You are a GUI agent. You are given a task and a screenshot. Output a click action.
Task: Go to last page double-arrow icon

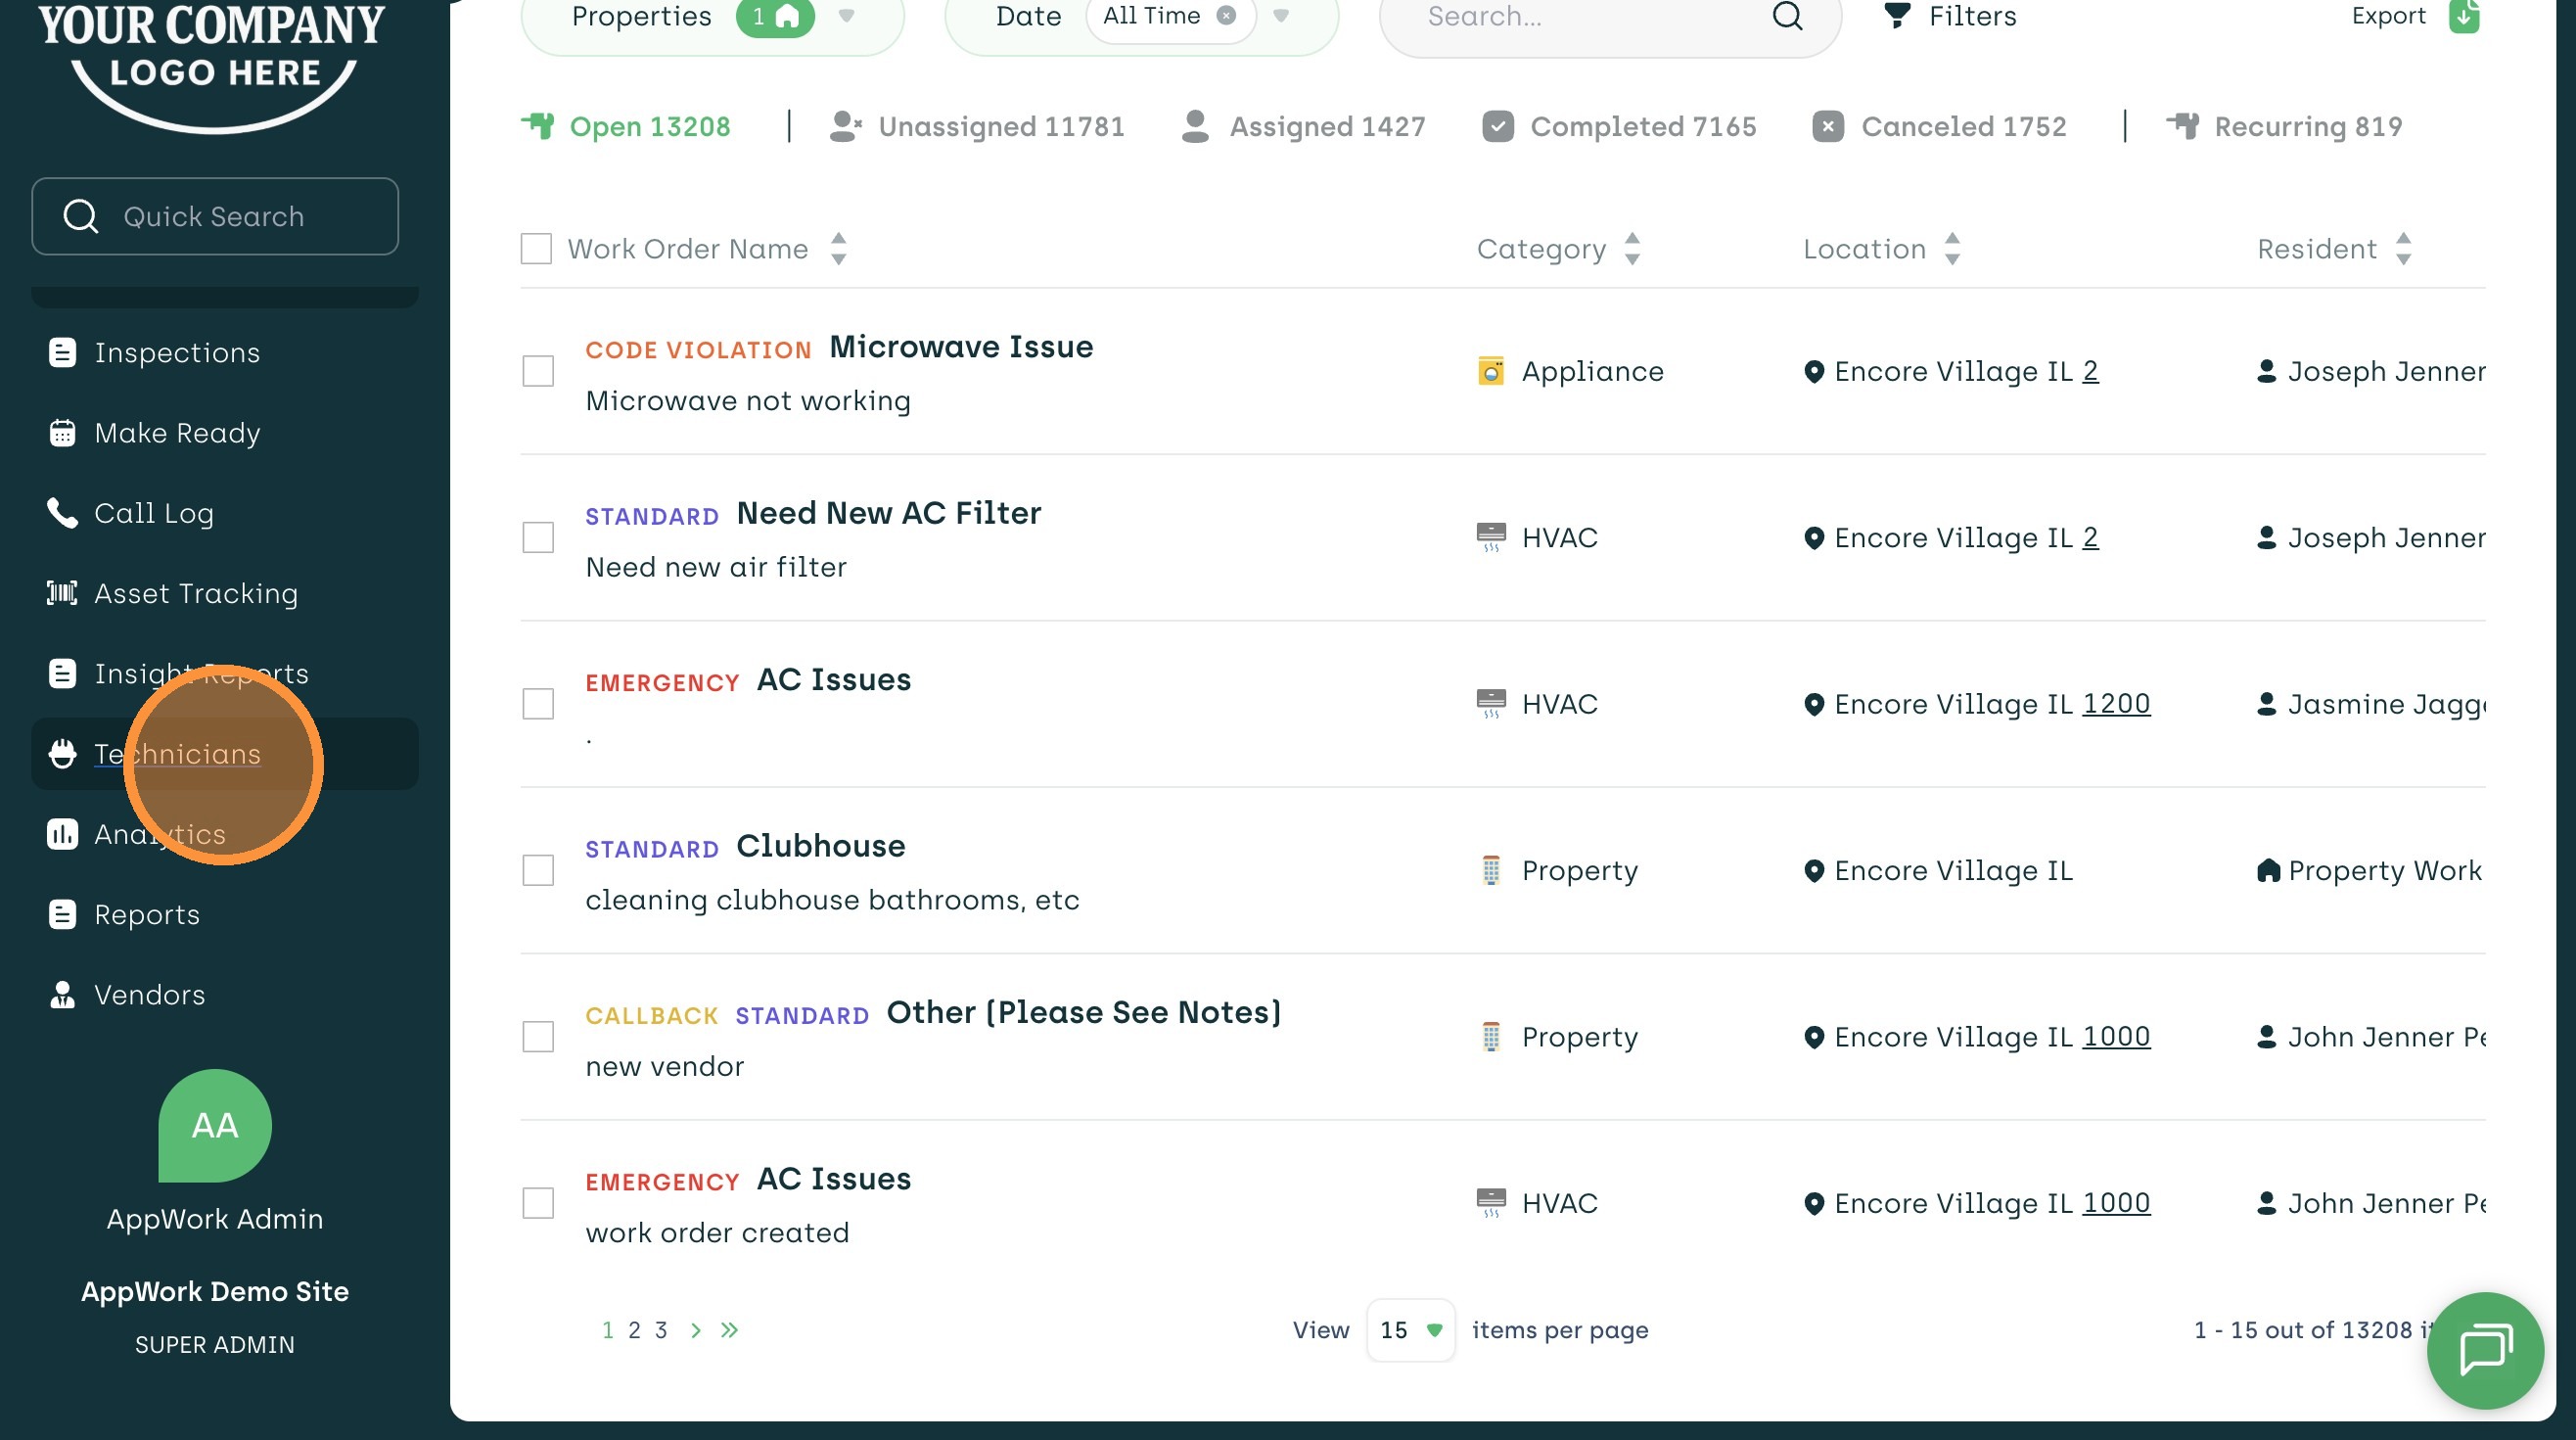pyautogui.click(x=729, y=1330)
